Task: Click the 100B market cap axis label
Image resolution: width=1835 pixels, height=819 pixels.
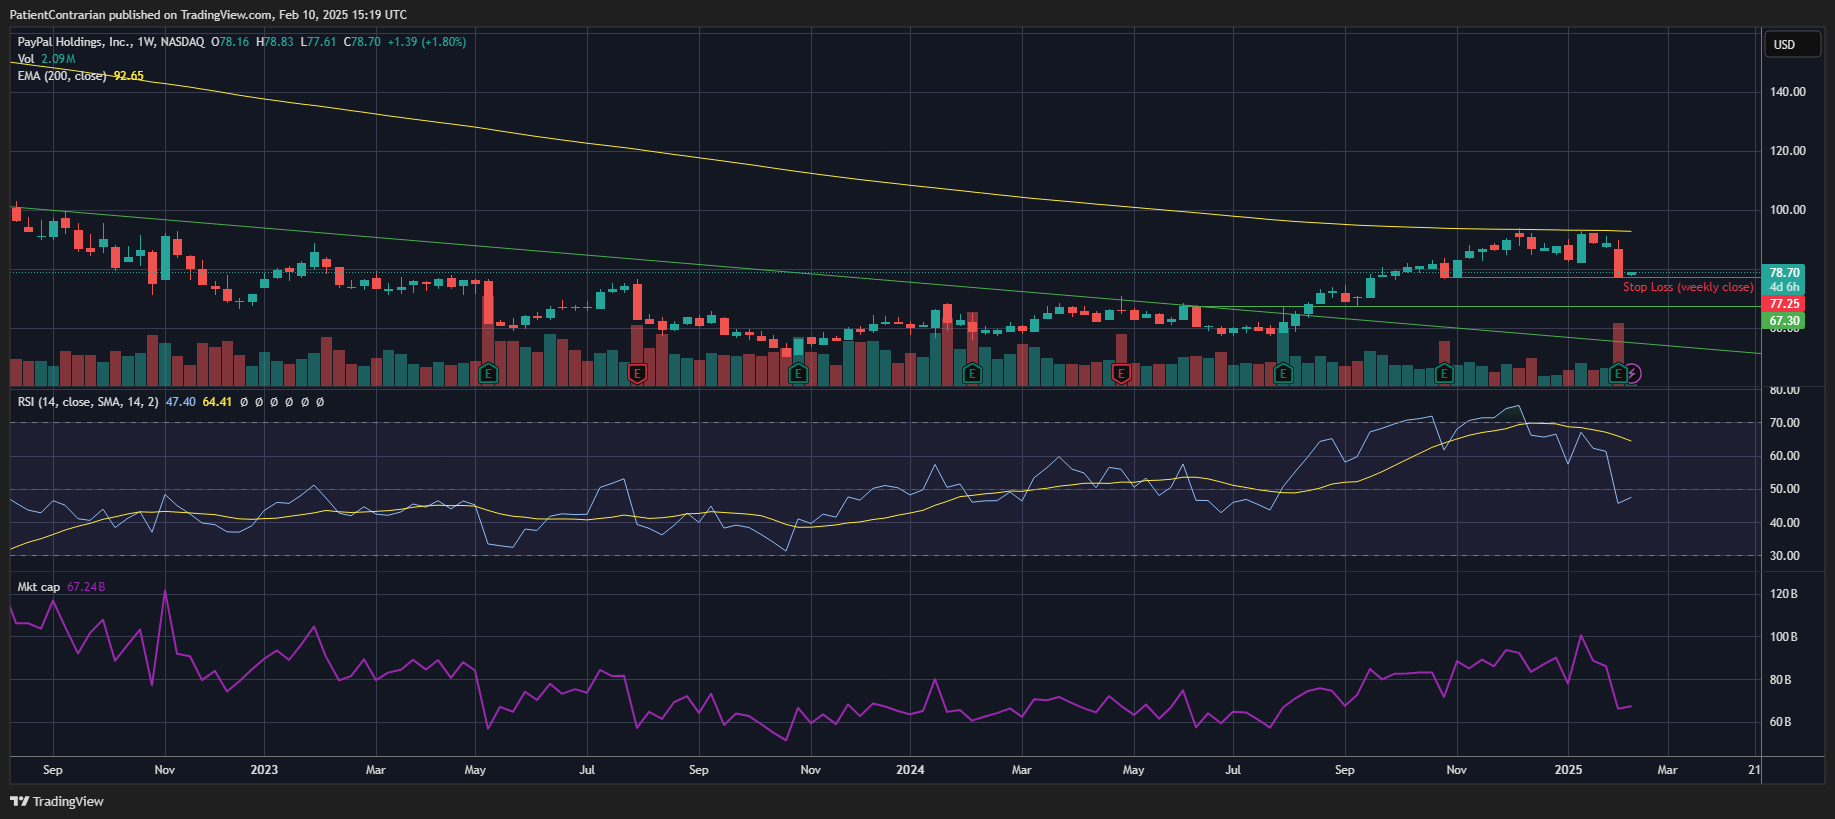Action: (x=1783, y=637)
